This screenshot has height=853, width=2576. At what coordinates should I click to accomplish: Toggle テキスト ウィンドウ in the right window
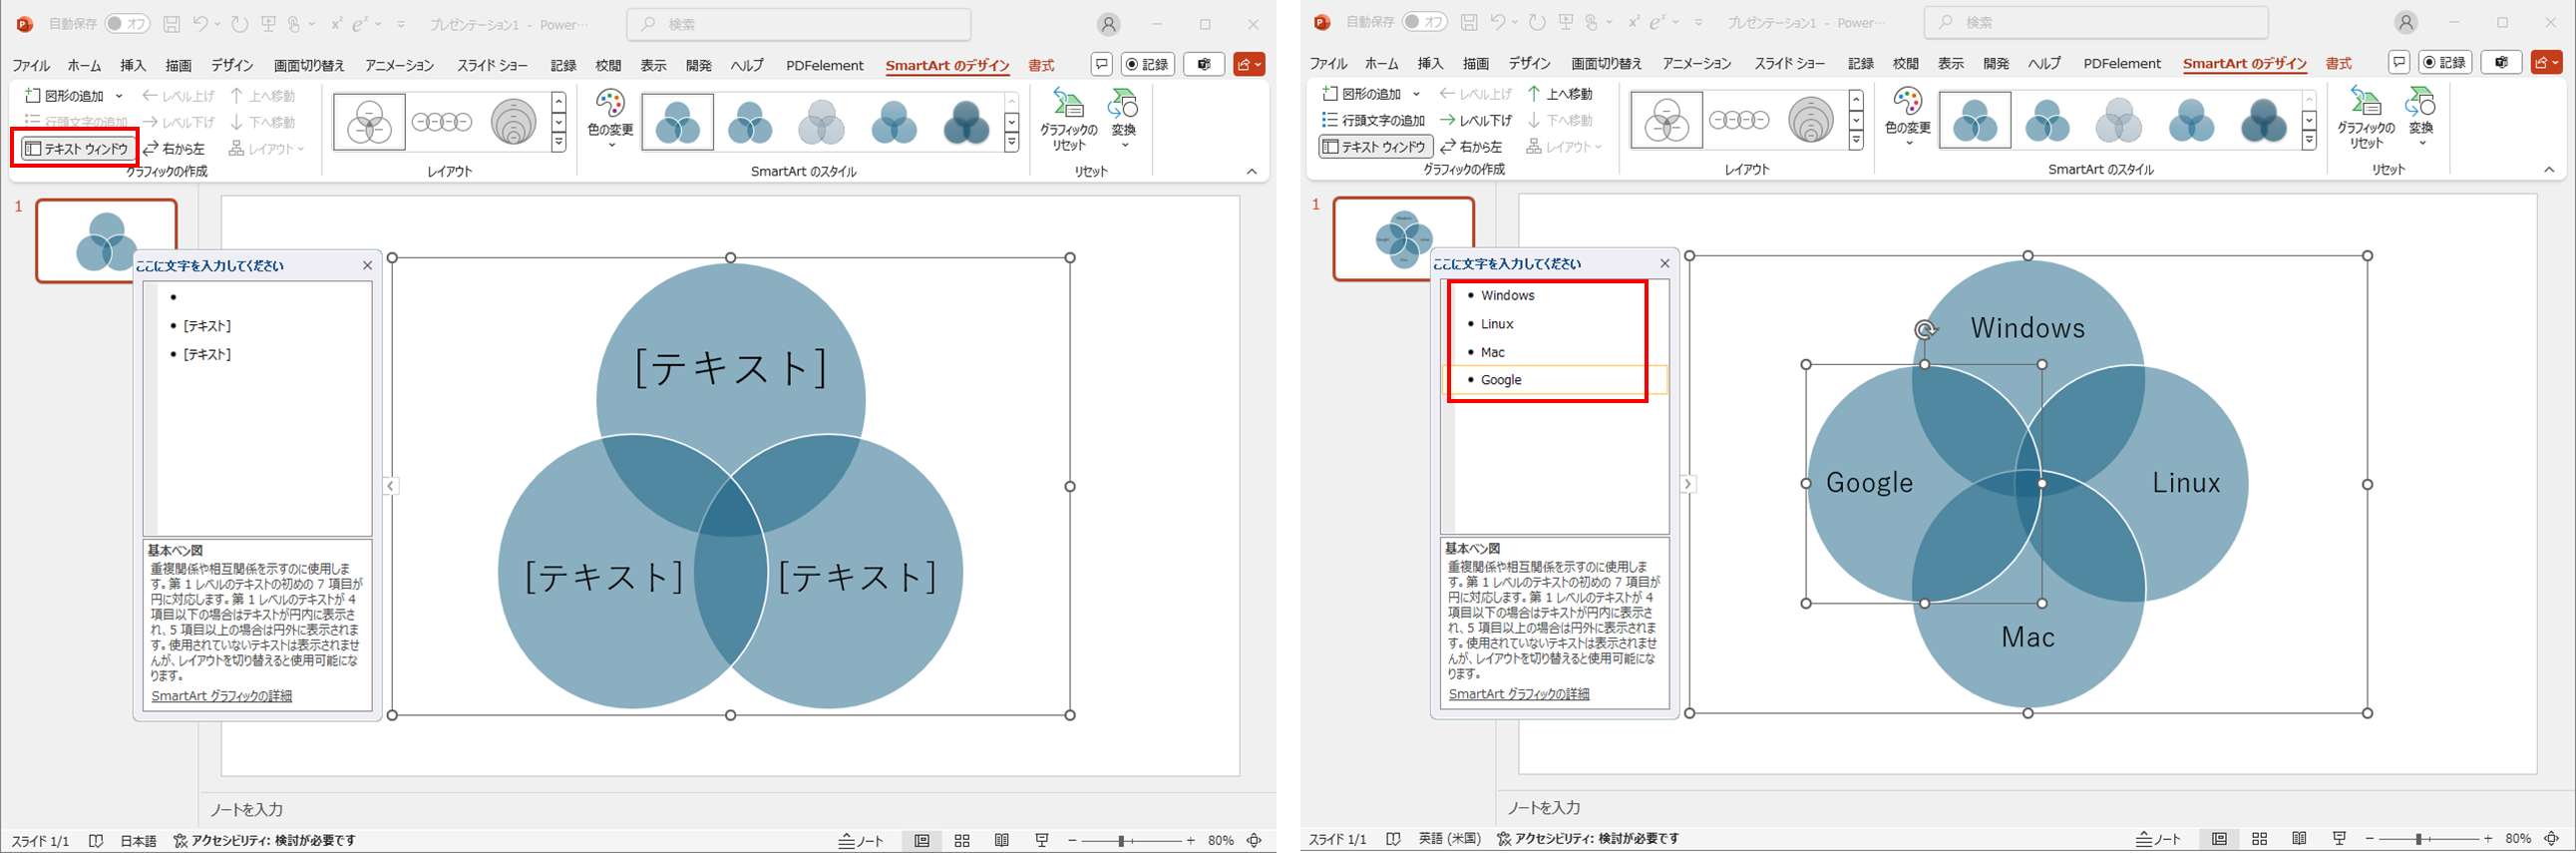tap(1375, 147)
